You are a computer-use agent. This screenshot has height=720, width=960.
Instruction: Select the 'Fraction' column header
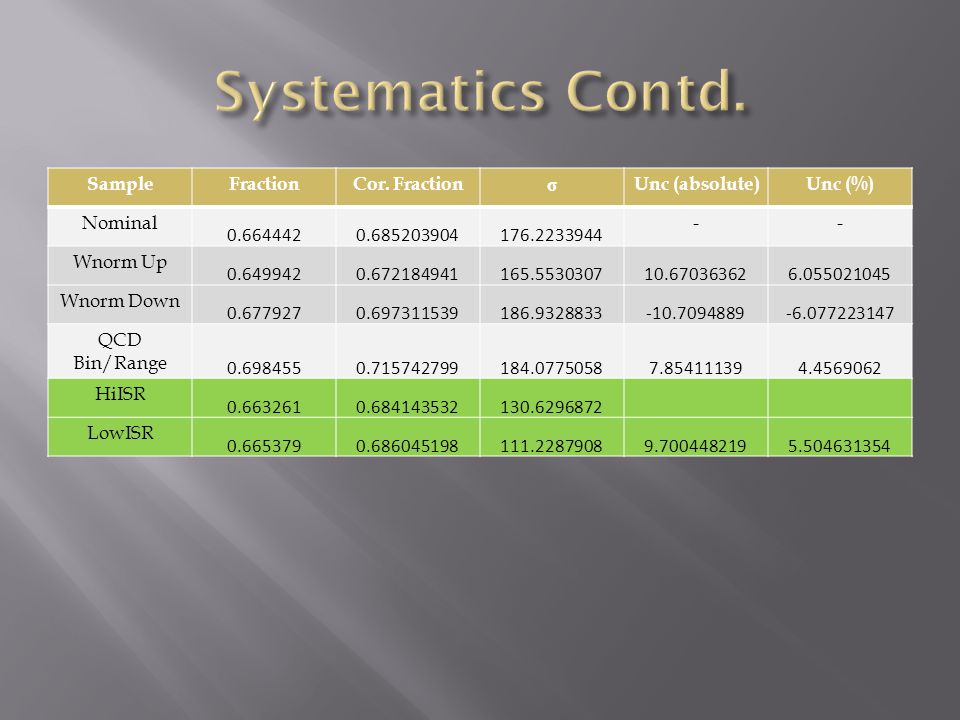click(x=264, y=184)
